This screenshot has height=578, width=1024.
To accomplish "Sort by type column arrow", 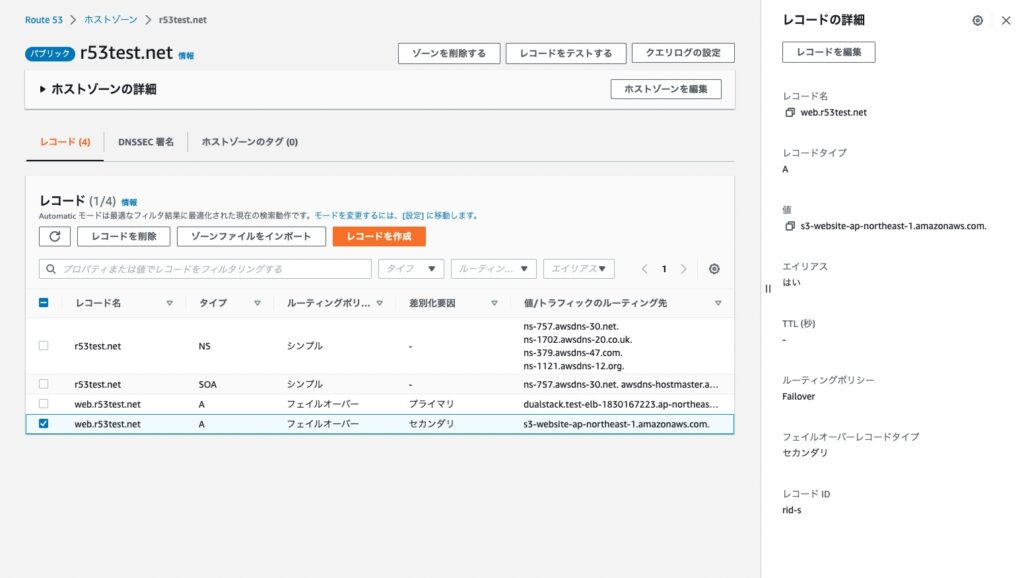I will click(257, 303).
